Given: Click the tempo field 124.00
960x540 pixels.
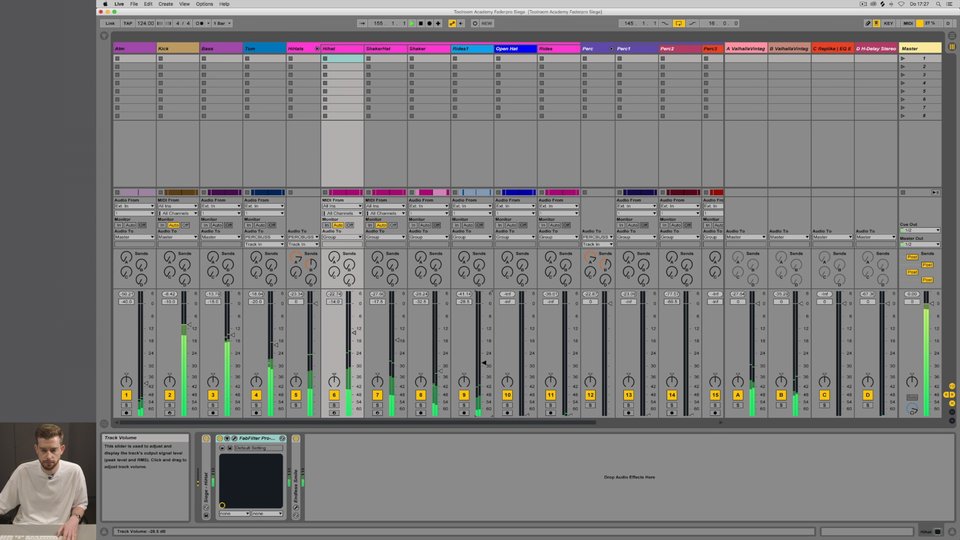Looking at the screenshot, I should point(145,23).
